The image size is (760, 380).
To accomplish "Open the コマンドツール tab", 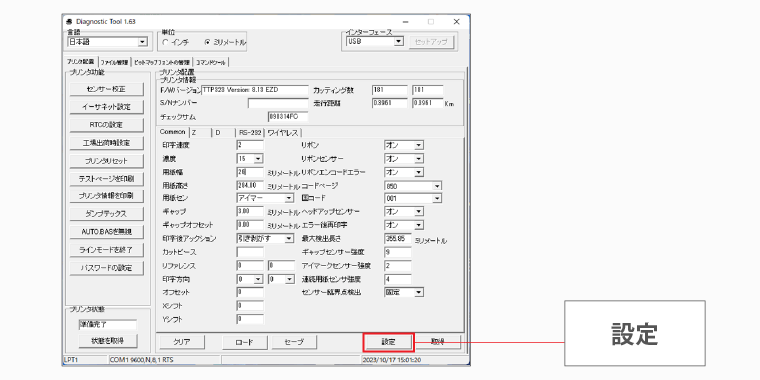I will [x=211, y=62].
